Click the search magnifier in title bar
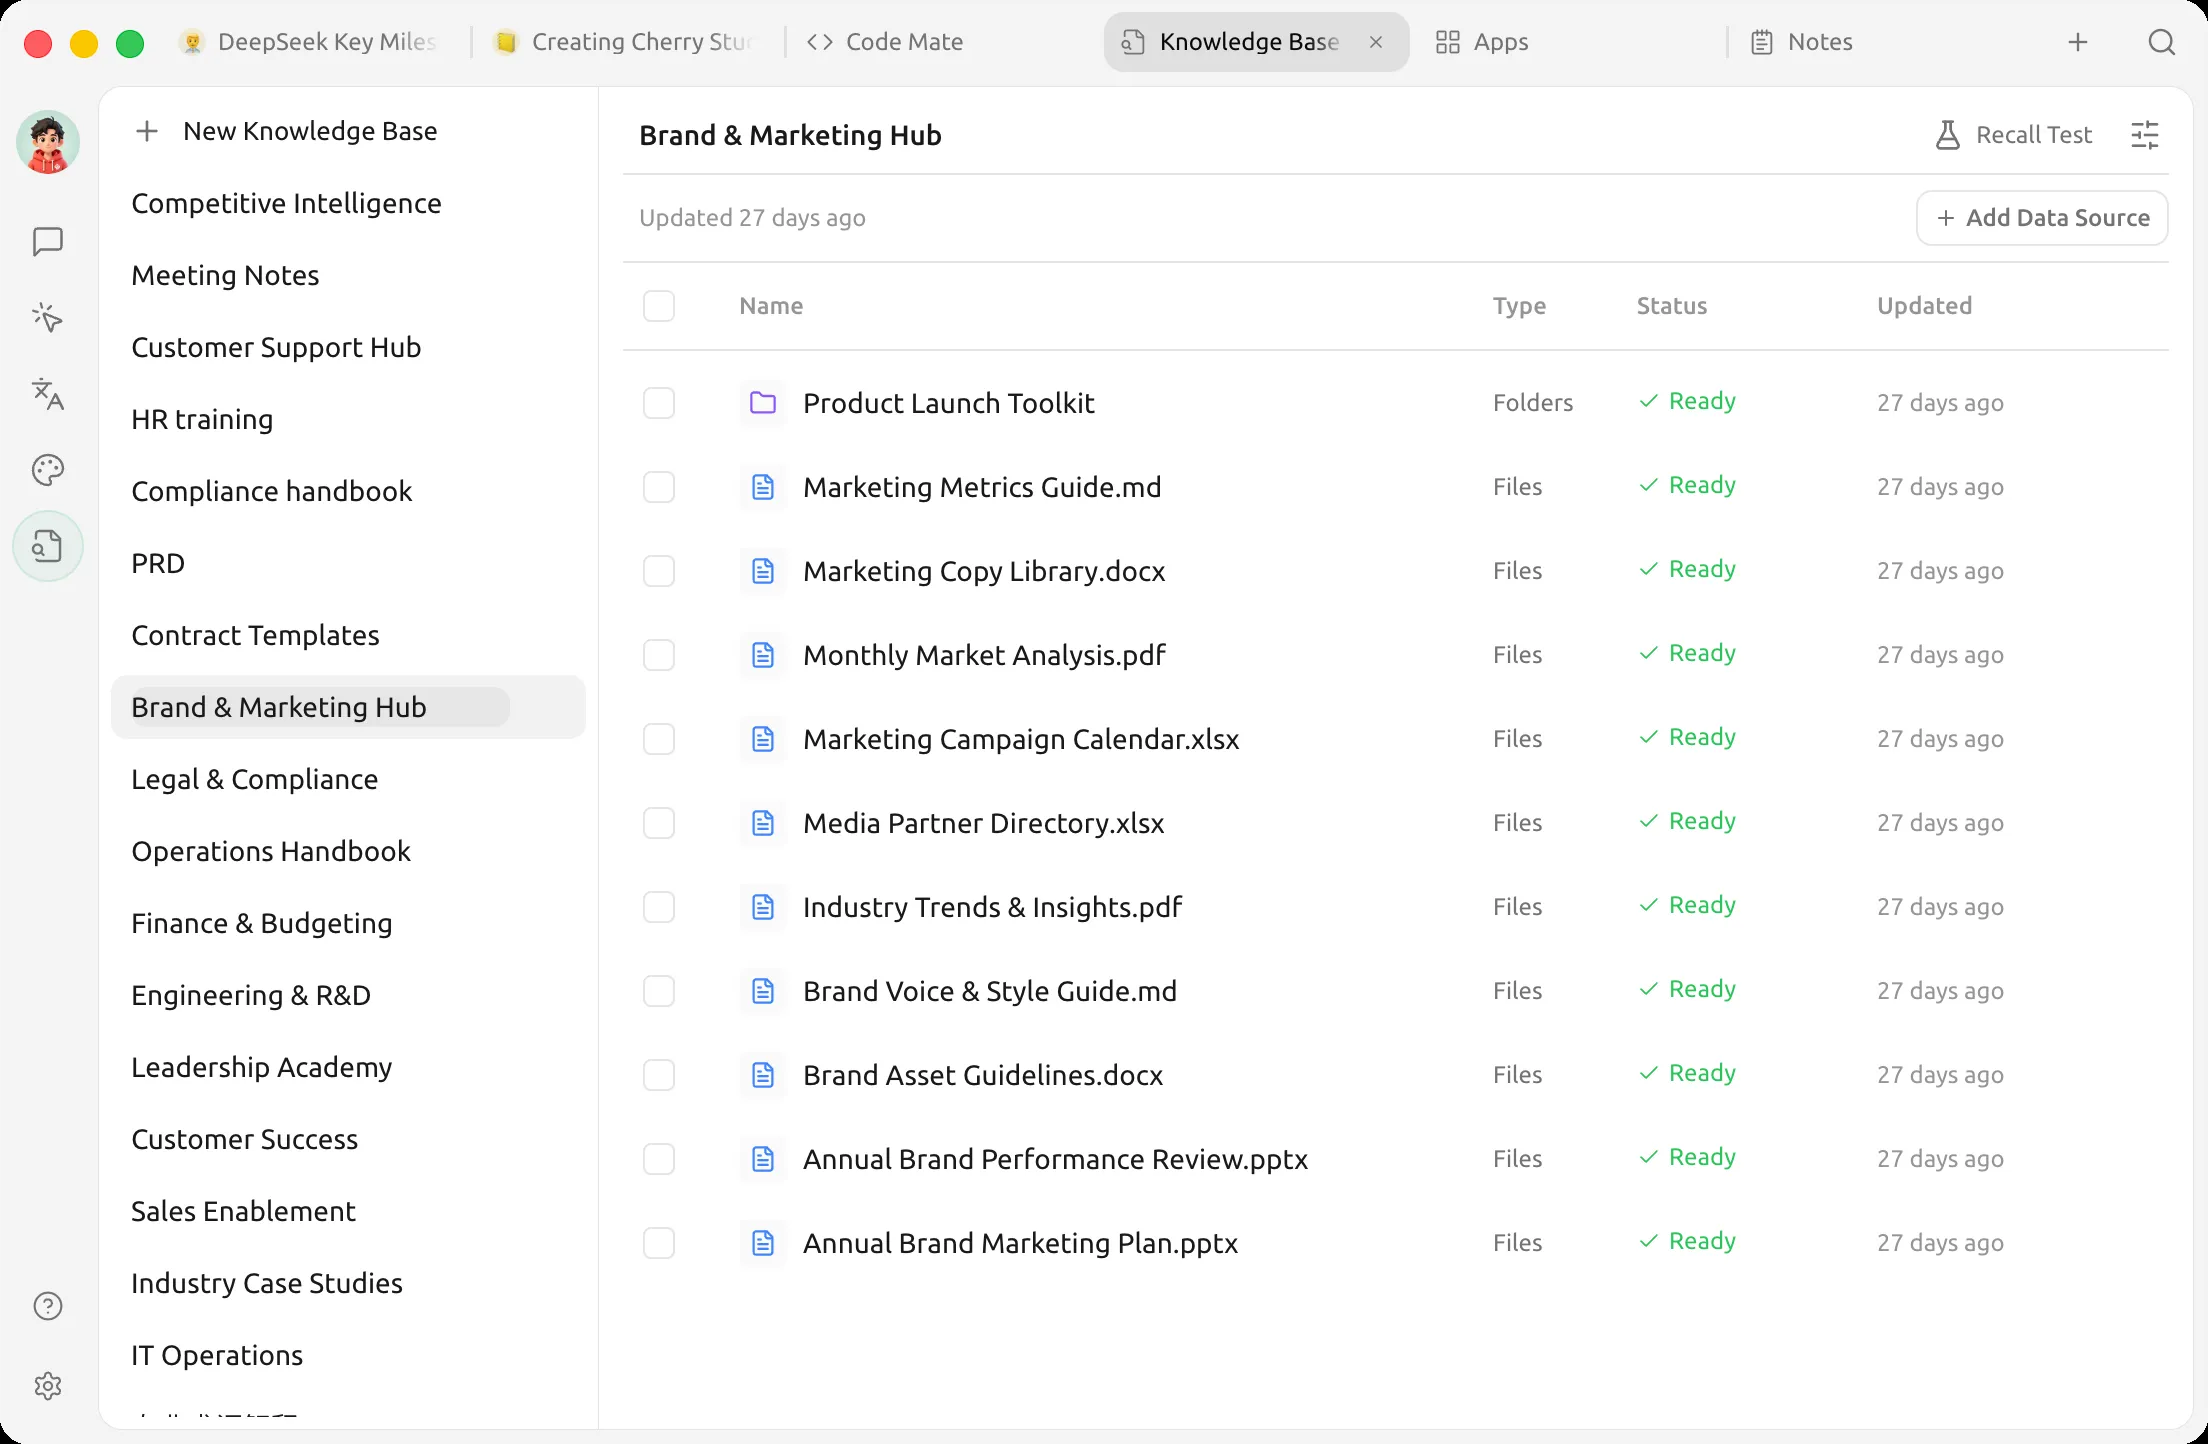Image resolution: width=2208 pixels, height=1444 pixels. tap(2161, 42)
